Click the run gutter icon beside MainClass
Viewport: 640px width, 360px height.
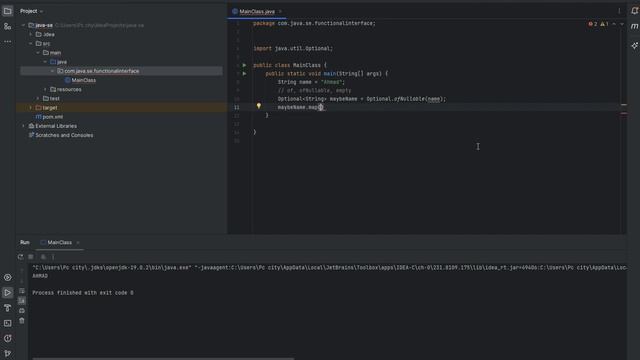tap(244, 65)
